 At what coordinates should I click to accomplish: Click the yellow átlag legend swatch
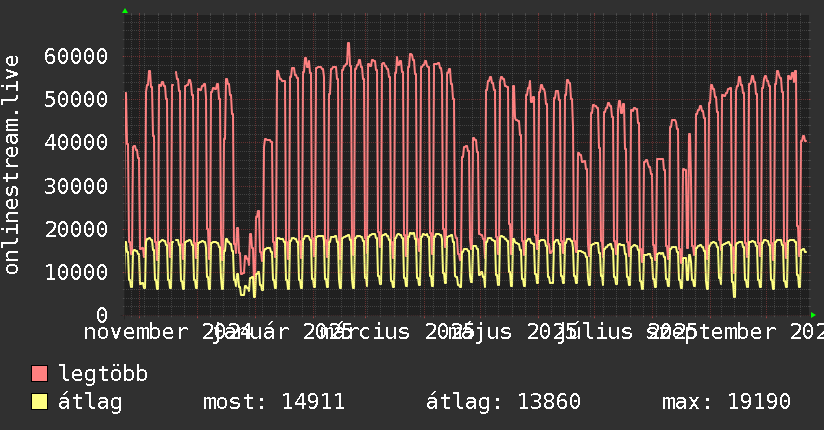click(x=39, y=403)
